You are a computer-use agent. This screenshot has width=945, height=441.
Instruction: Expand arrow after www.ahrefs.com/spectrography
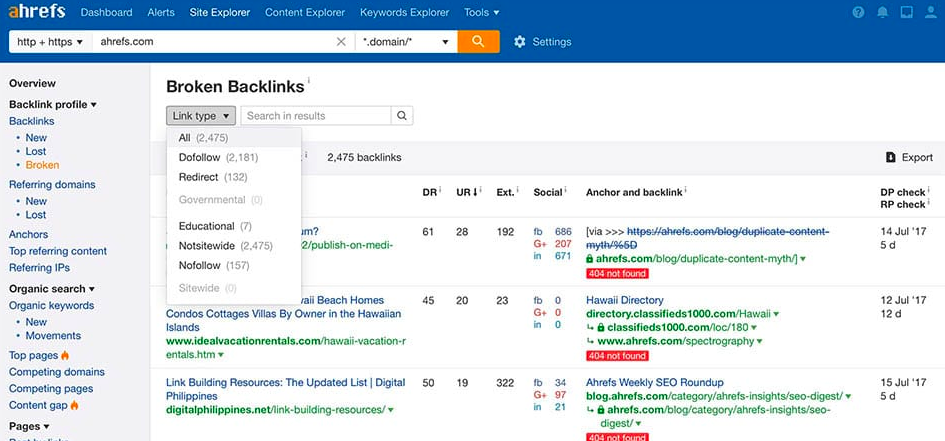(x=759, y=342)
